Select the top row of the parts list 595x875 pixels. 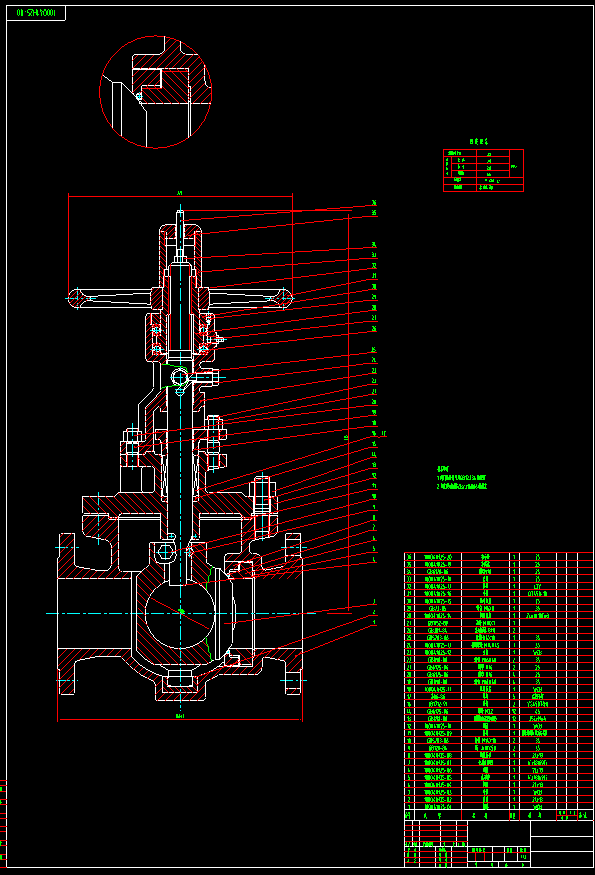[499, 556]
